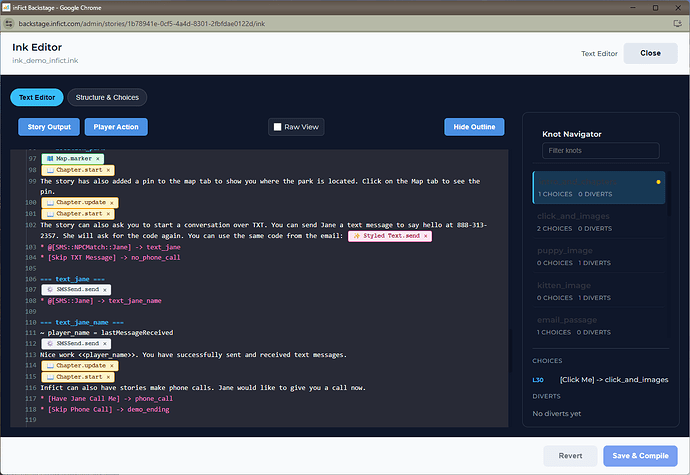This screenshot has width=690, height=475.
Task: Click line 116 text about phone calls
Action: (203, 388)
